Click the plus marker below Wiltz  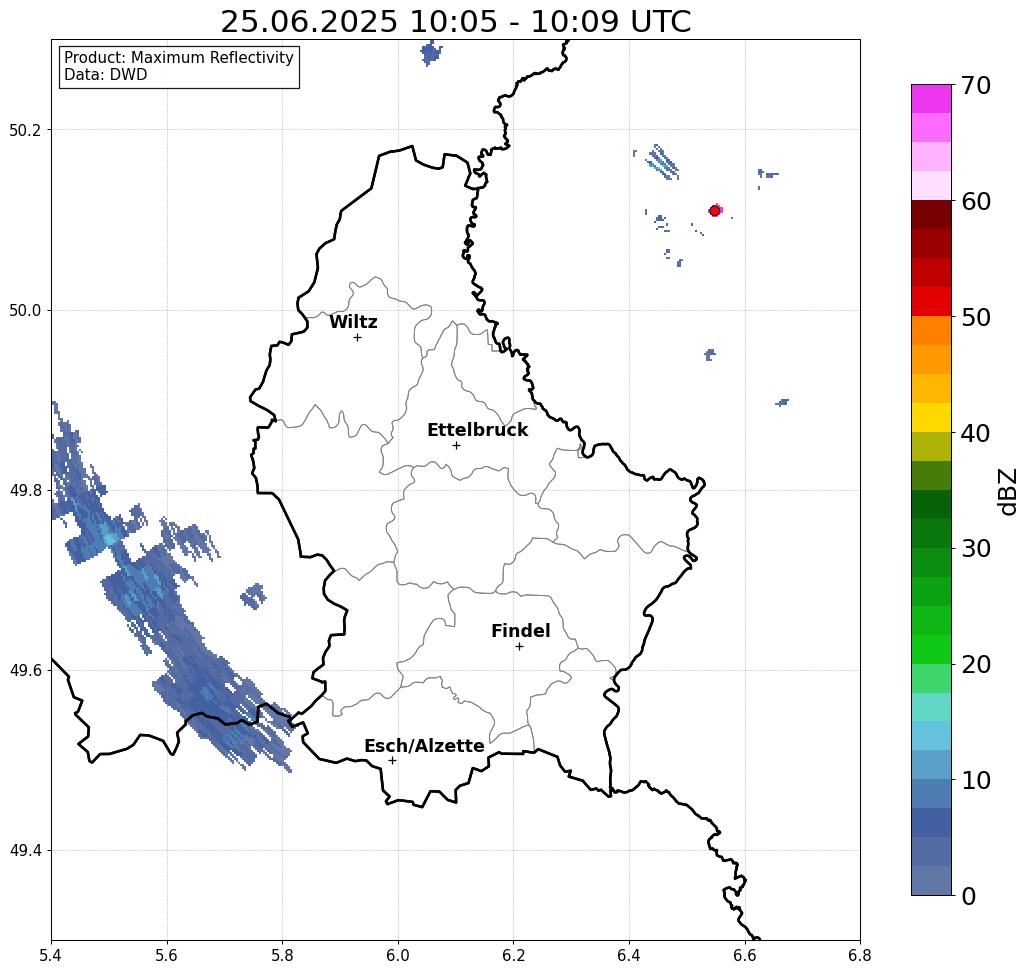coord(357,337)
